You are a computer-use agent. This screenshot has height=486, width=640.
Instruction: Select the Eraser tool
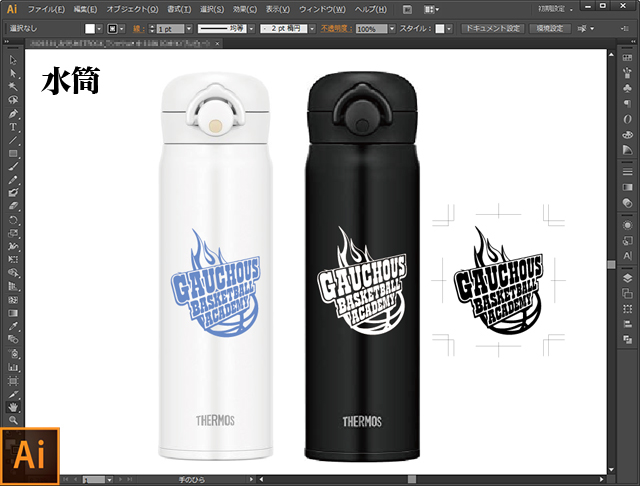click(13, 206)
